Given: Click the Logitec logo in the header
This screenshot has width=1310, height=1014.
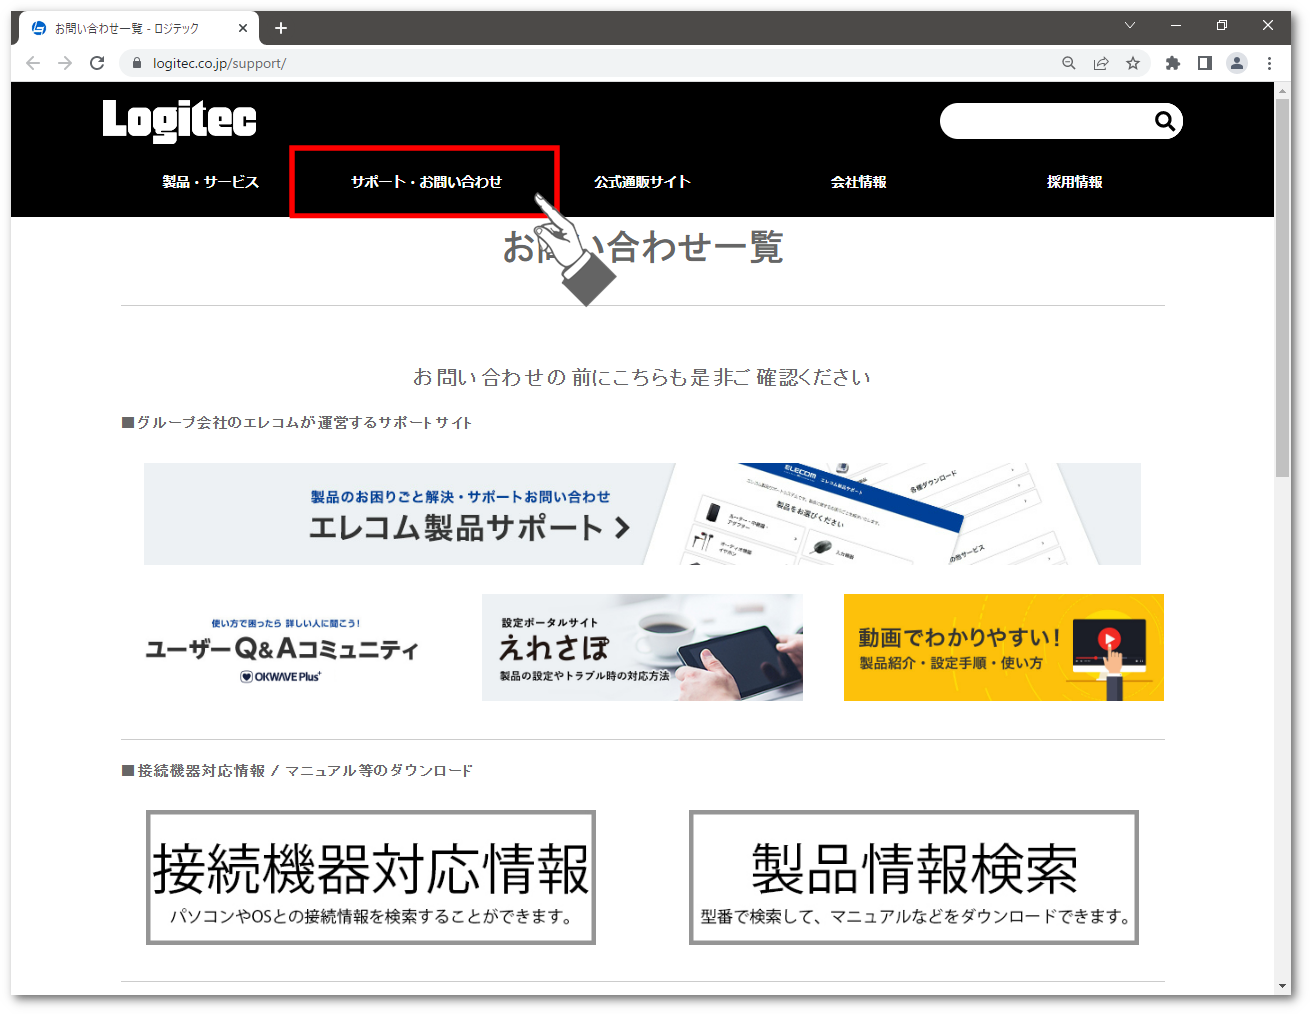Looking at the screenshot, I should (179, 121).
